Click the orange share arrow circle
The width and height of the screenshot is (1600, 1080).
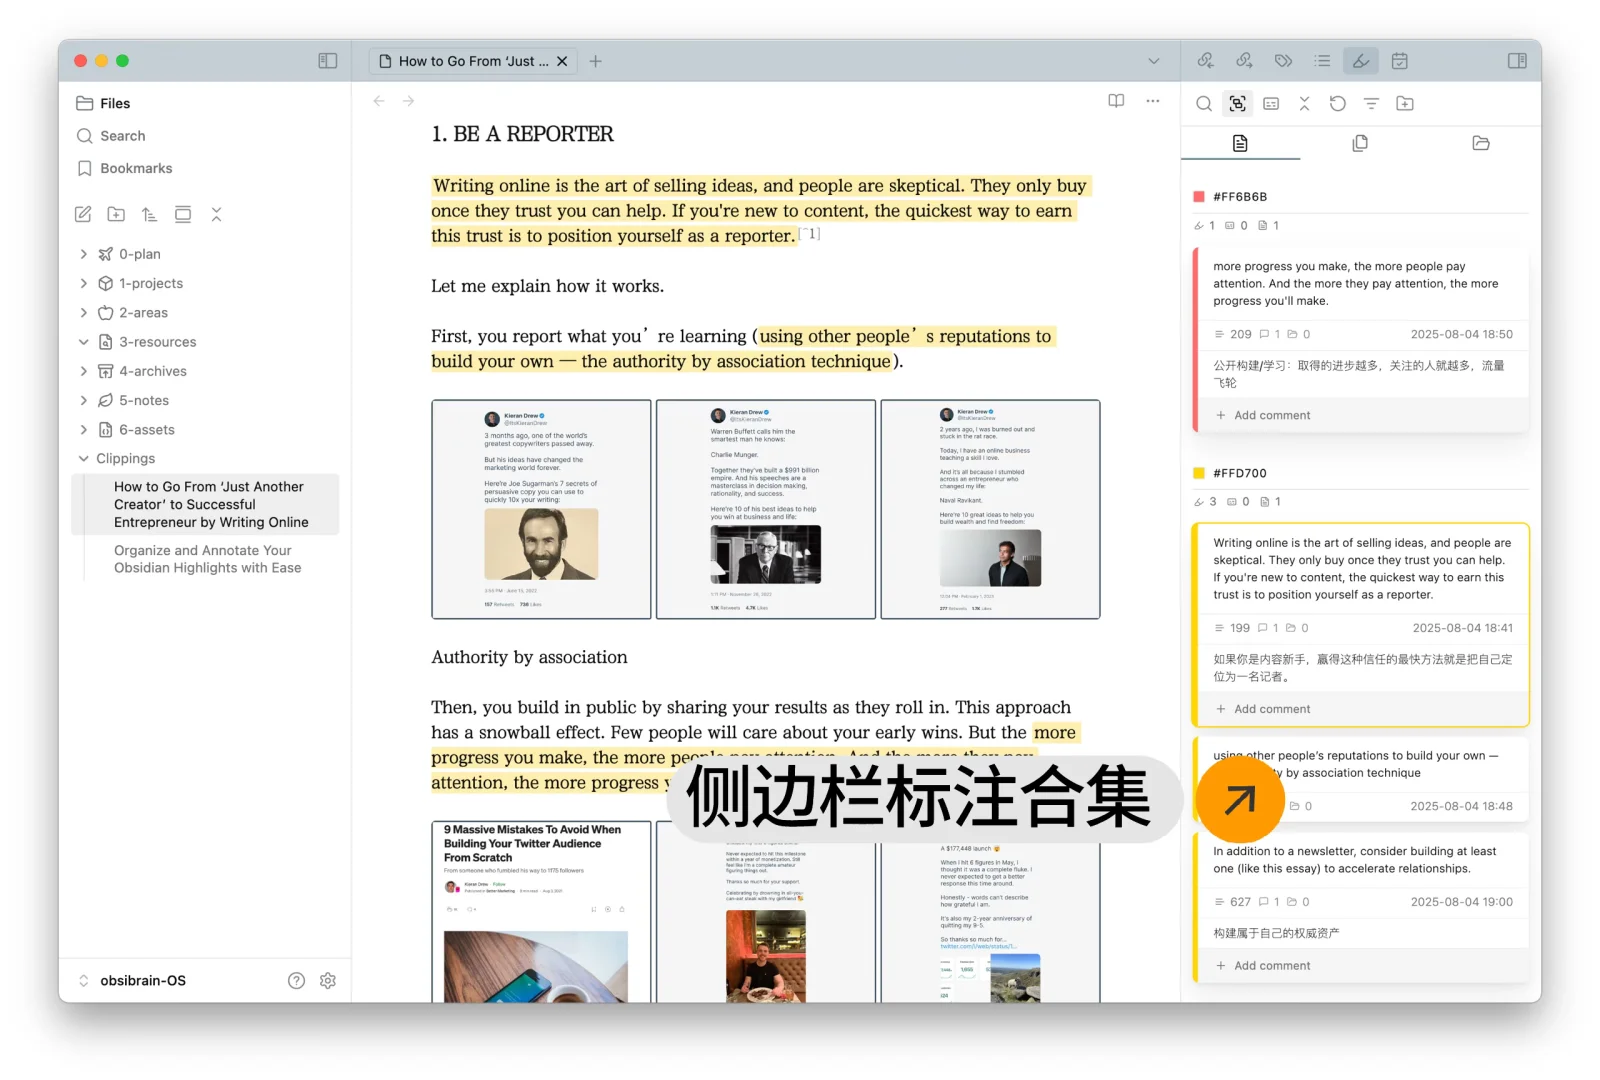(1240, 800)
